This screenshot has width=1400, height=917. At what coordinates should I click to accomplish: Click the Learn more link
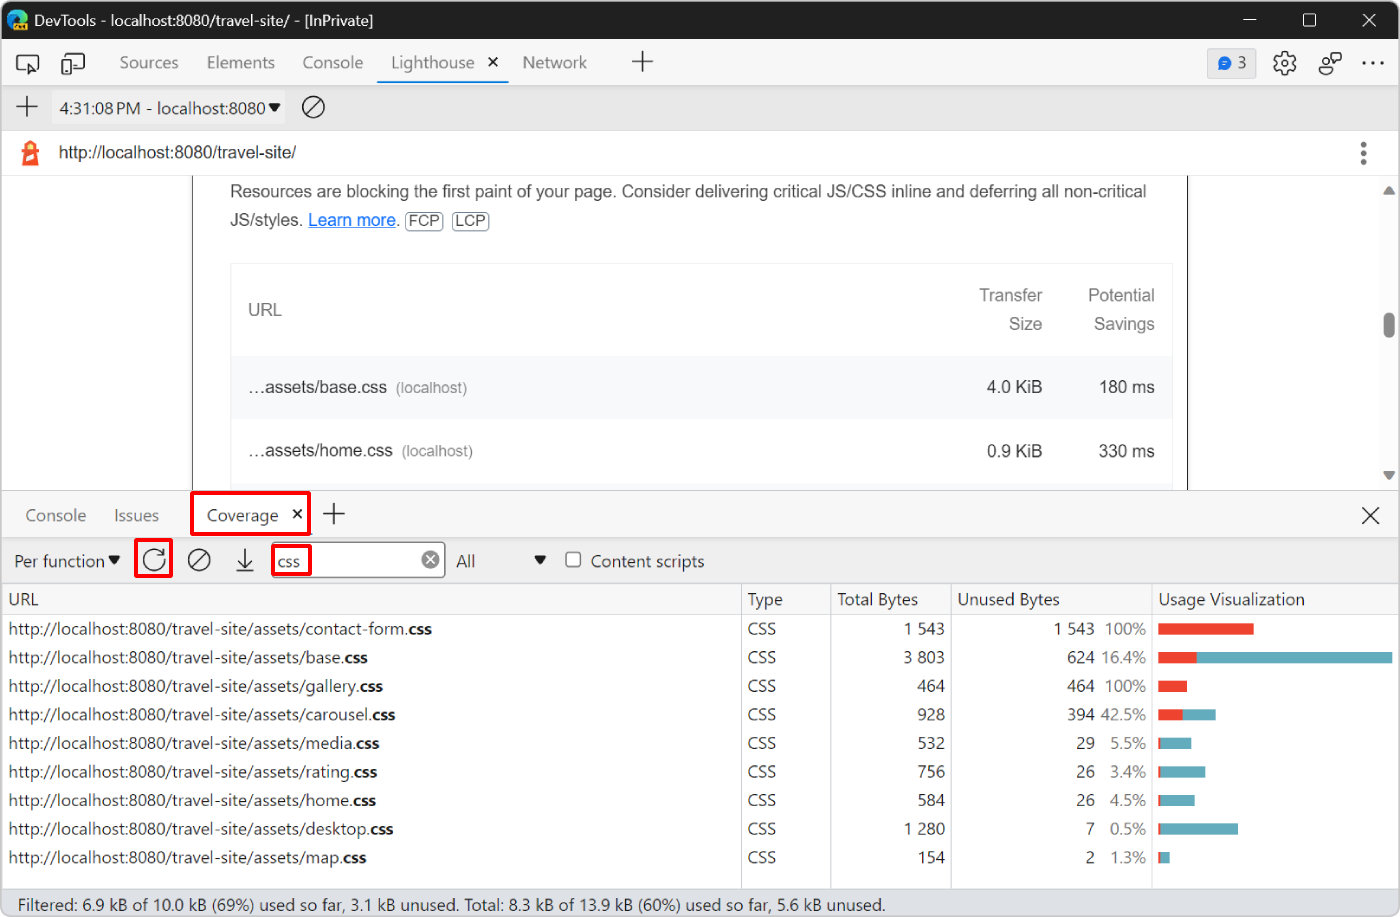(352, 220)
